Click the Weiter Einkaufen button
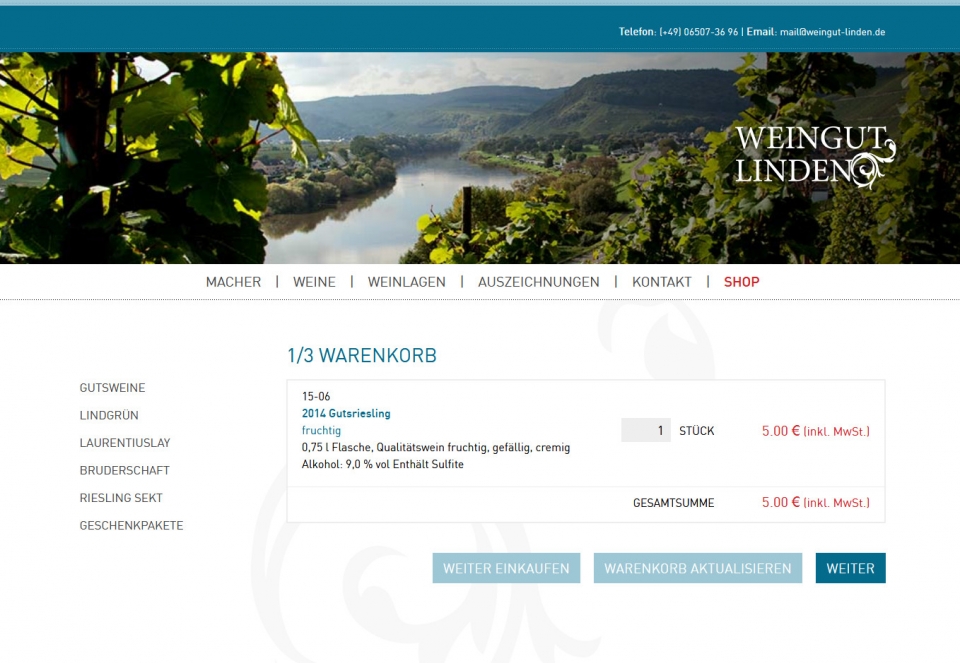Image resolution: width=960 pixels, height=663 pixels. (506, 568)
